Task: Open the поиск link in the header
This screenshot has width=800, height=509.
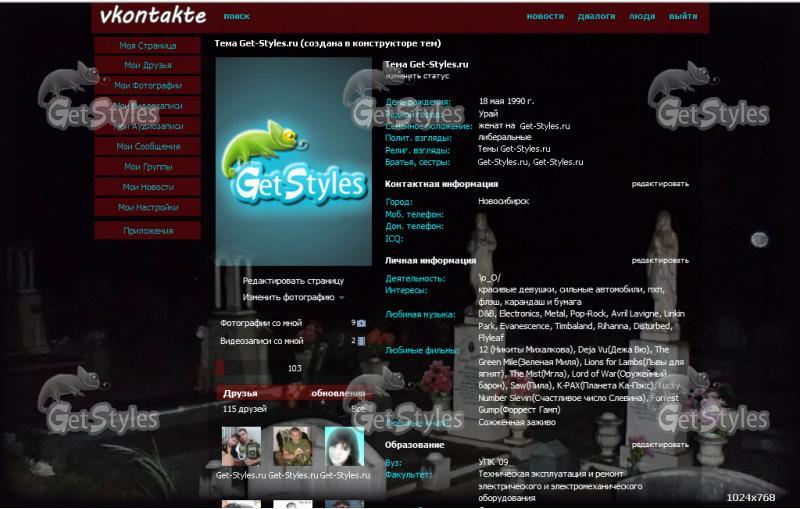Action: click(x=237, y=16)
